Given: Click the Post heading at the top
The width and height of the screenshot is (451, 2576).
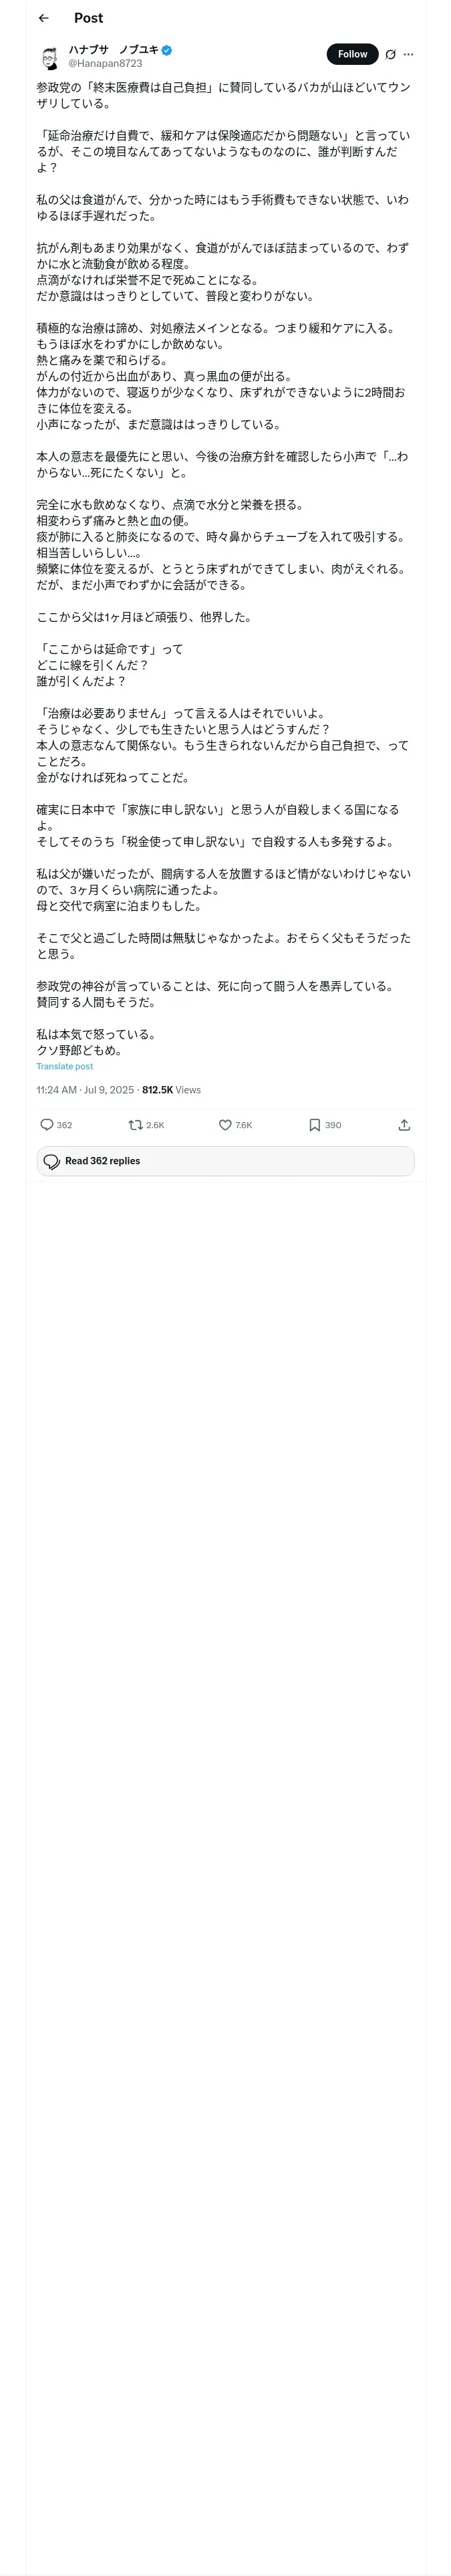Looking at the screenshot, I should pyautogui.click(x=88, y=18).
